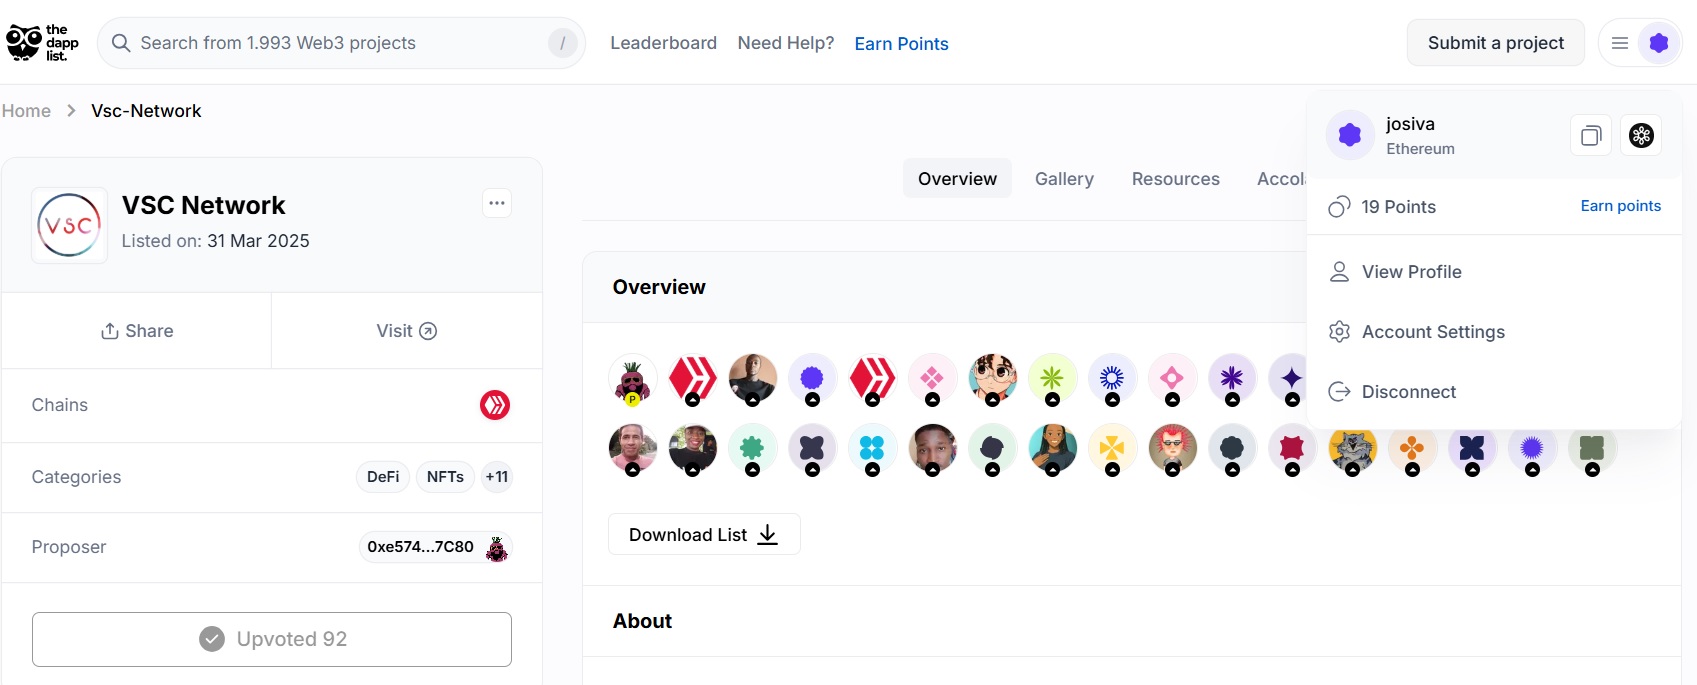Select the DeFi category tag
The width and height of the screenshot is (1697, 685).
coord(383,477)
